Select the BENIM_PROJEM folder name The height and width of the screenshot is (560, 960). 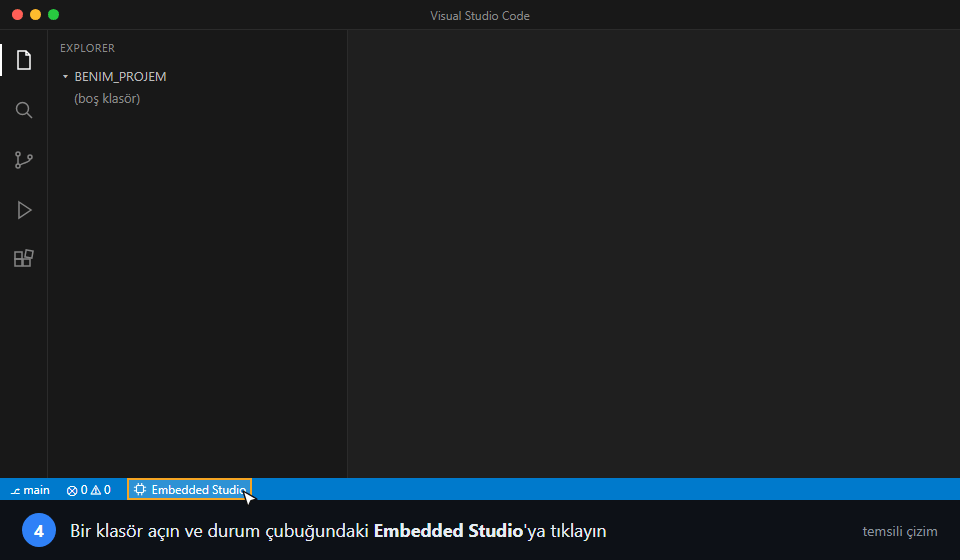pyautogui.click(x=120, y=77)
